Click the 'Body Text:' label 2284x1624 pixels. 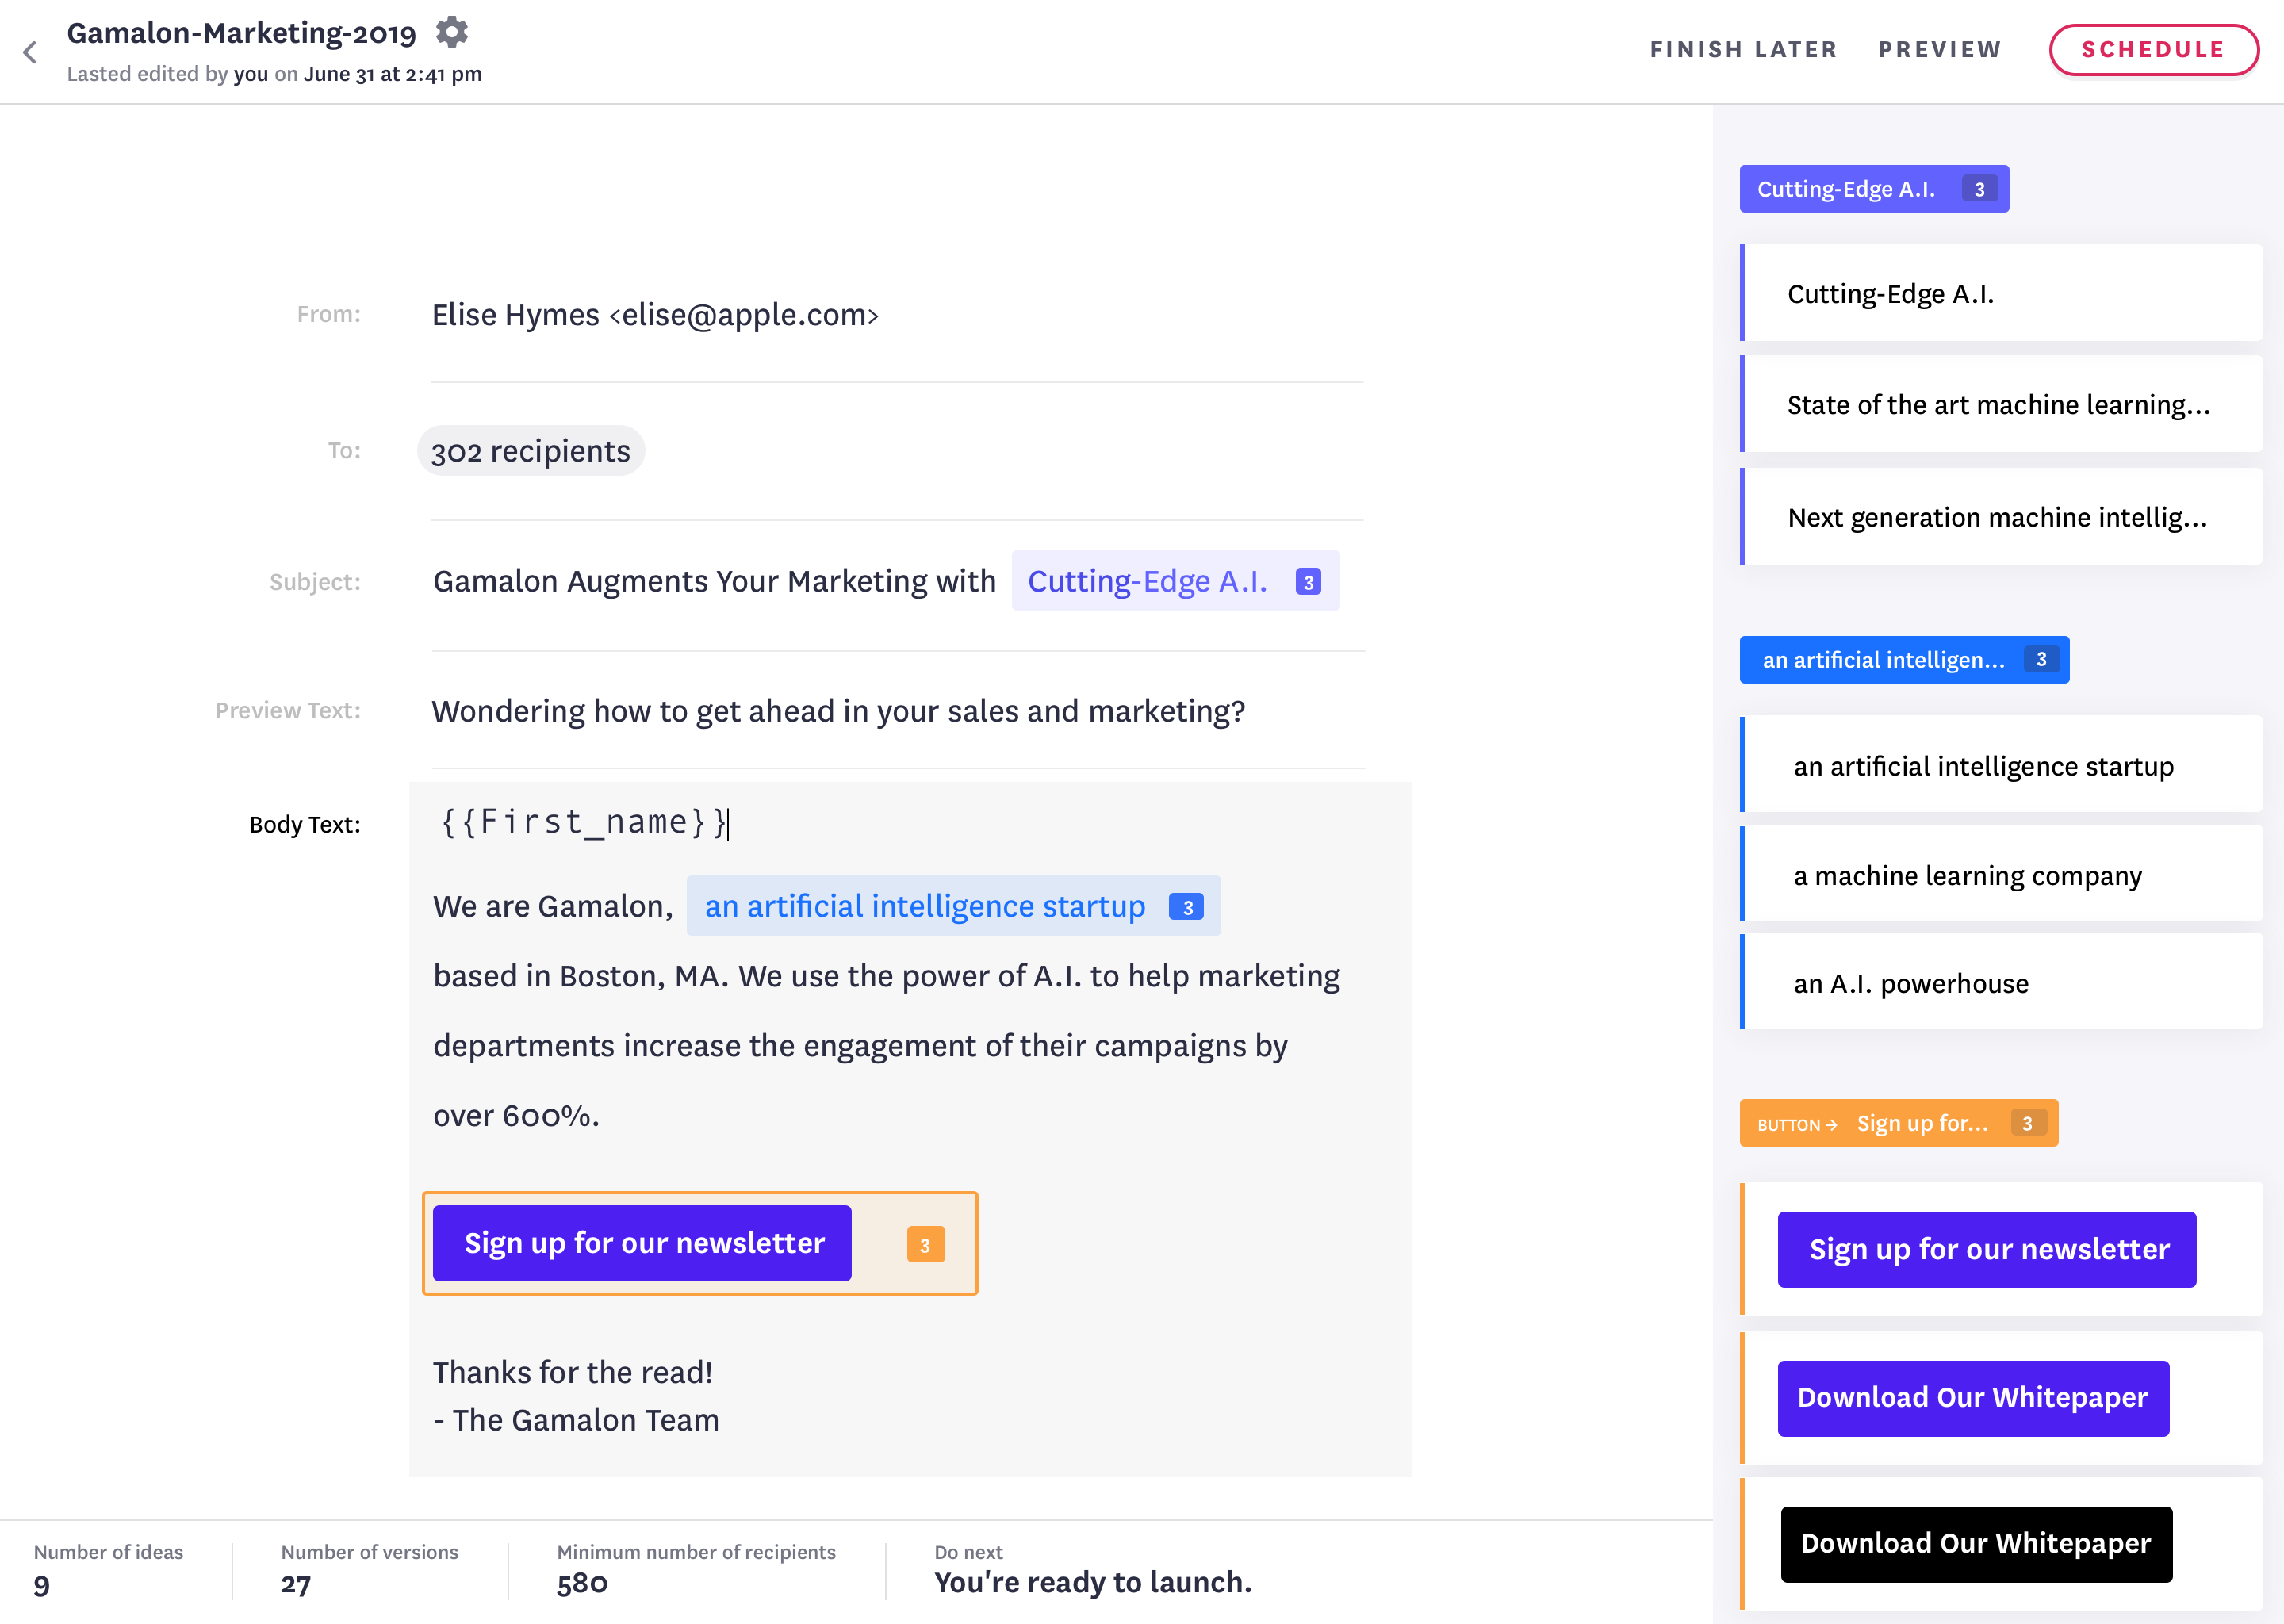click(305, 825)
